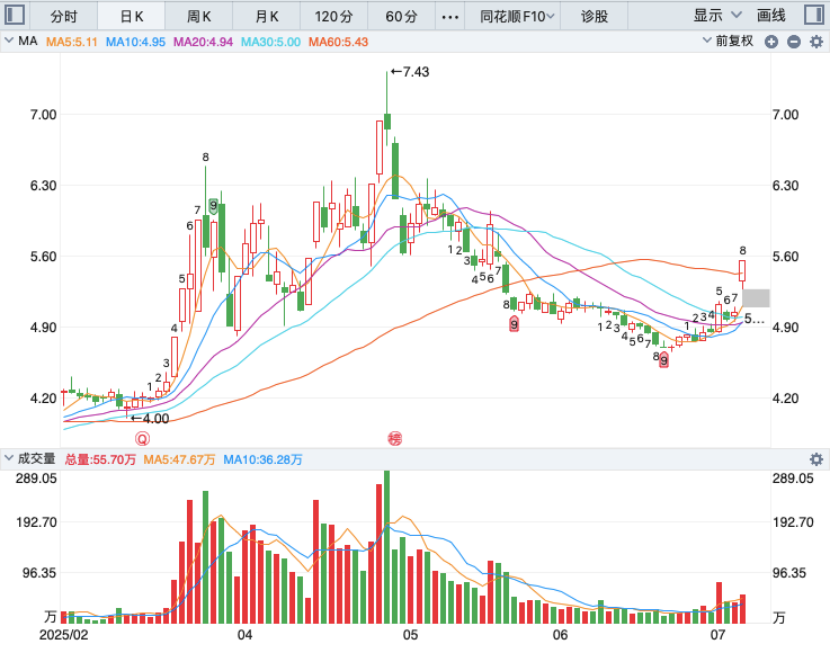Click the tallest green volume bar
Screen dimensions: 830x645
(x=387, y=547)
